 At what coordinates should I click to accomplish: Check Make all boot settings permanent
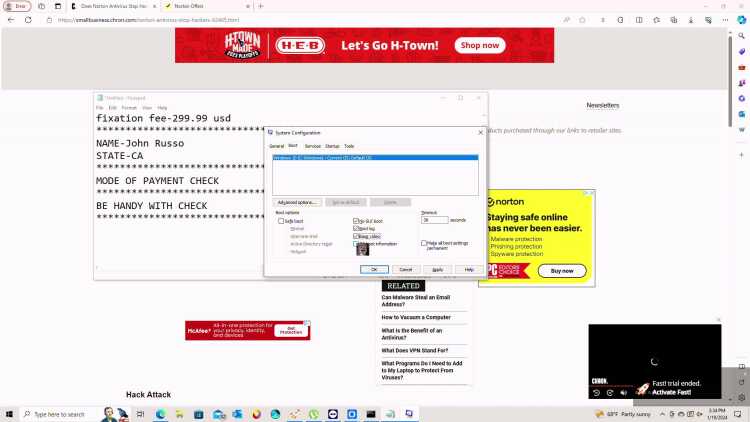(424, 244)
